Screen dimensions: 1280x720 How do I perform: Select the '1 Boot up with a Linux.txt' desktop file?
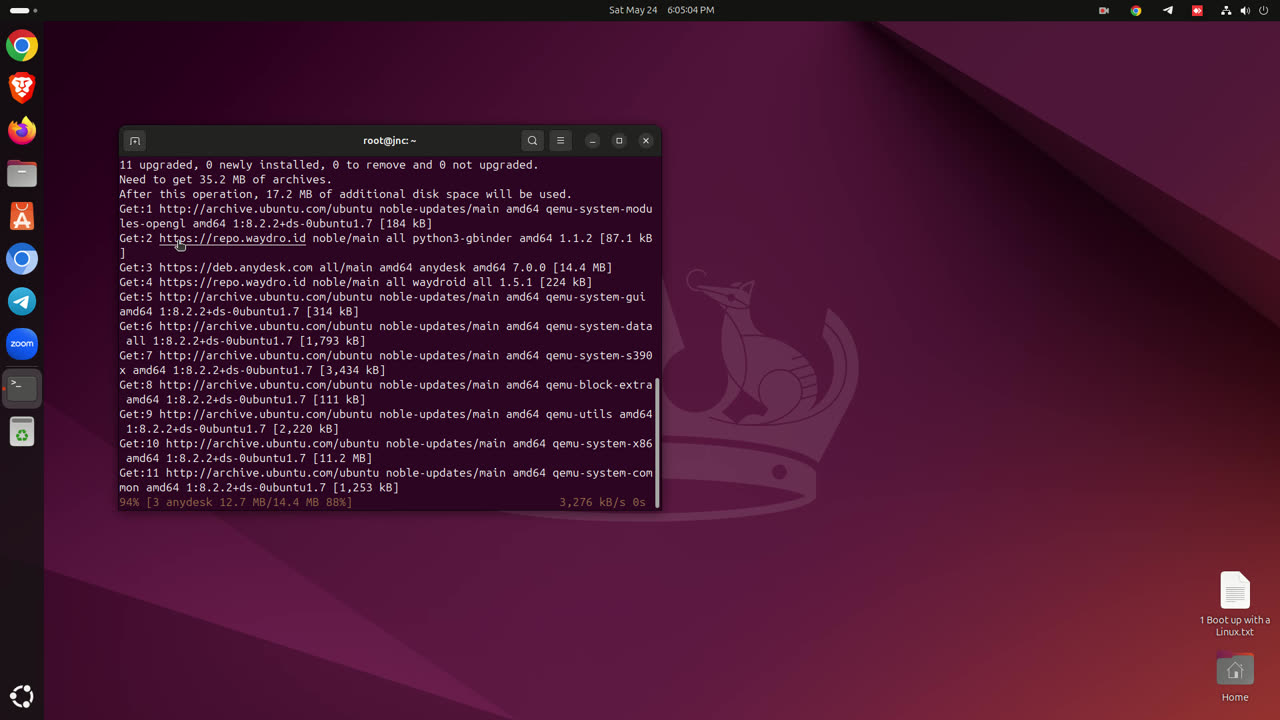(1235, 604)
